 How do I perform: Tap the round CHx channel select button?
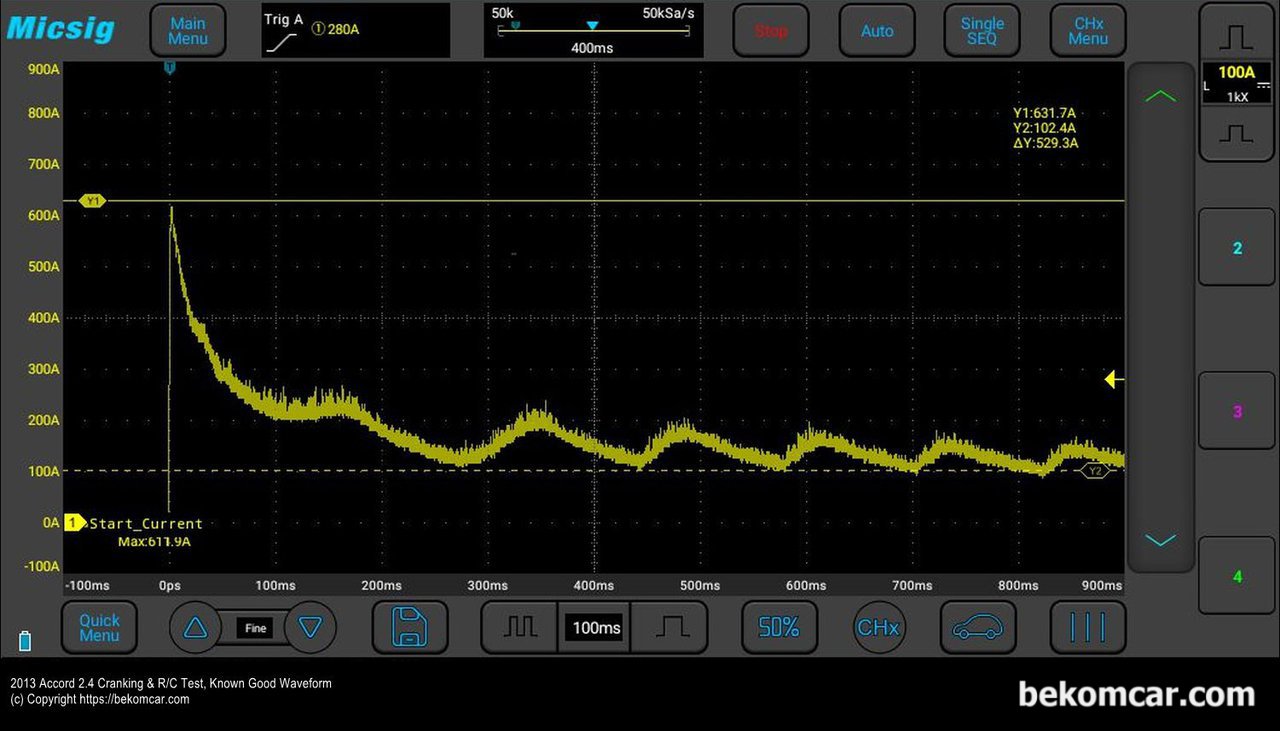(x=878, y=628)
